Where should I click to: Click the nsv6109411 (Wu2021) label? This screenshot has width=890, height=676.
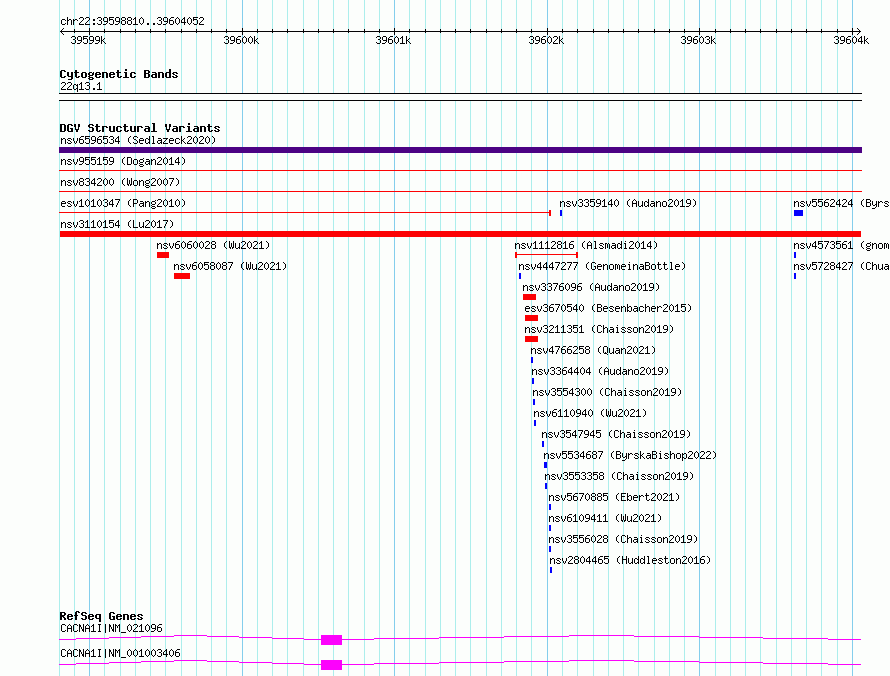coord(605,518)
